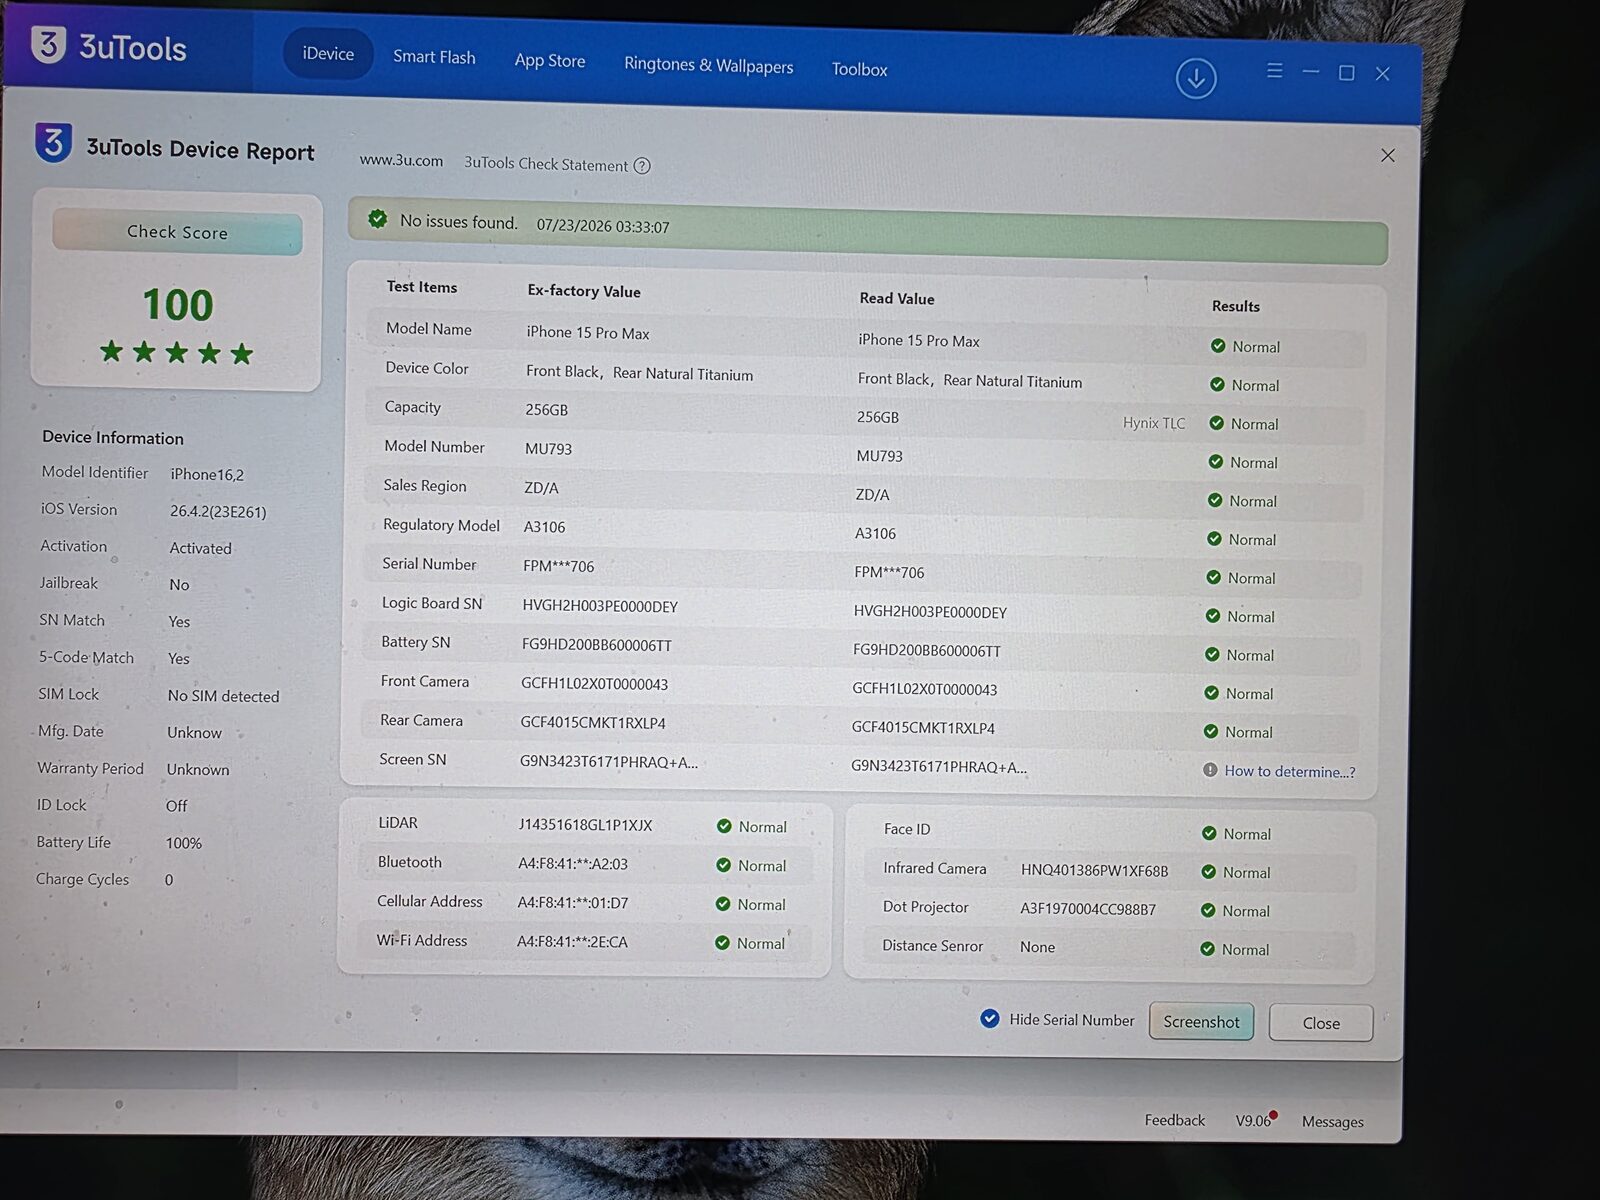Image resolution: width=1600 pixels, height=1200 pixels.
Task: Select Battery SN ex-factory value FG9HD200BB600006TT
Action: tap(597, 645)
